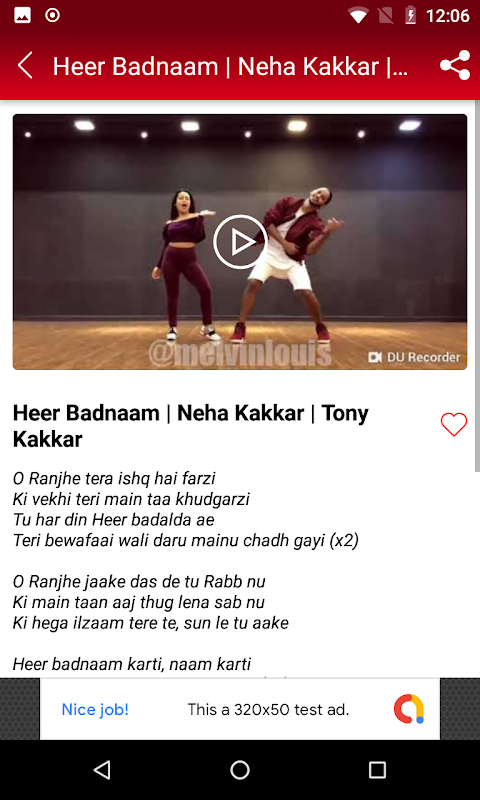Click the image notification icon in status bar
This screenshot has height=800, width=480.
[22, 16]
